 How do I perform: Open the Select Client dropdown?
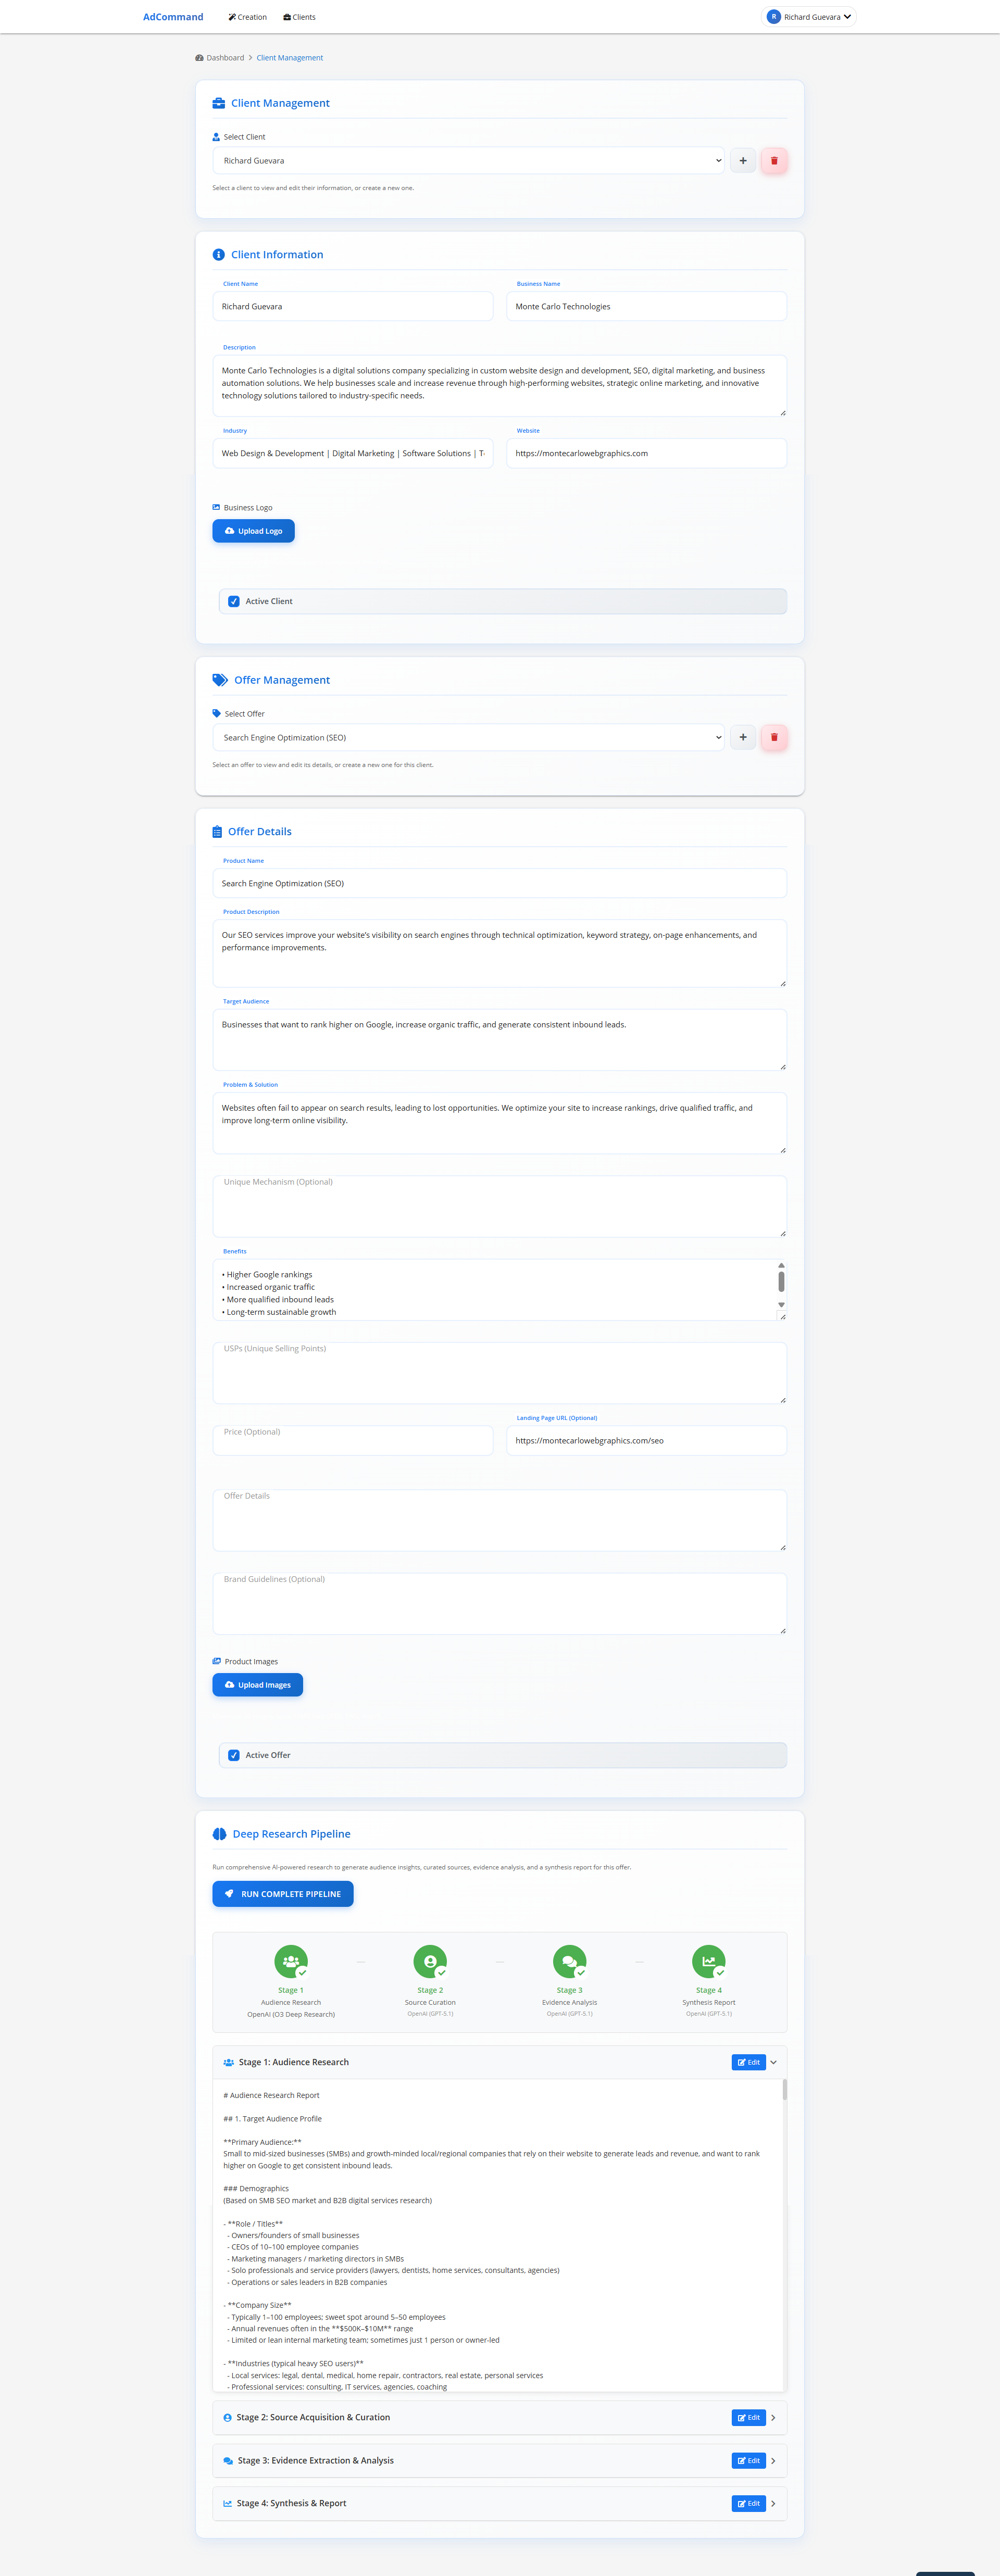coord(468,161)
